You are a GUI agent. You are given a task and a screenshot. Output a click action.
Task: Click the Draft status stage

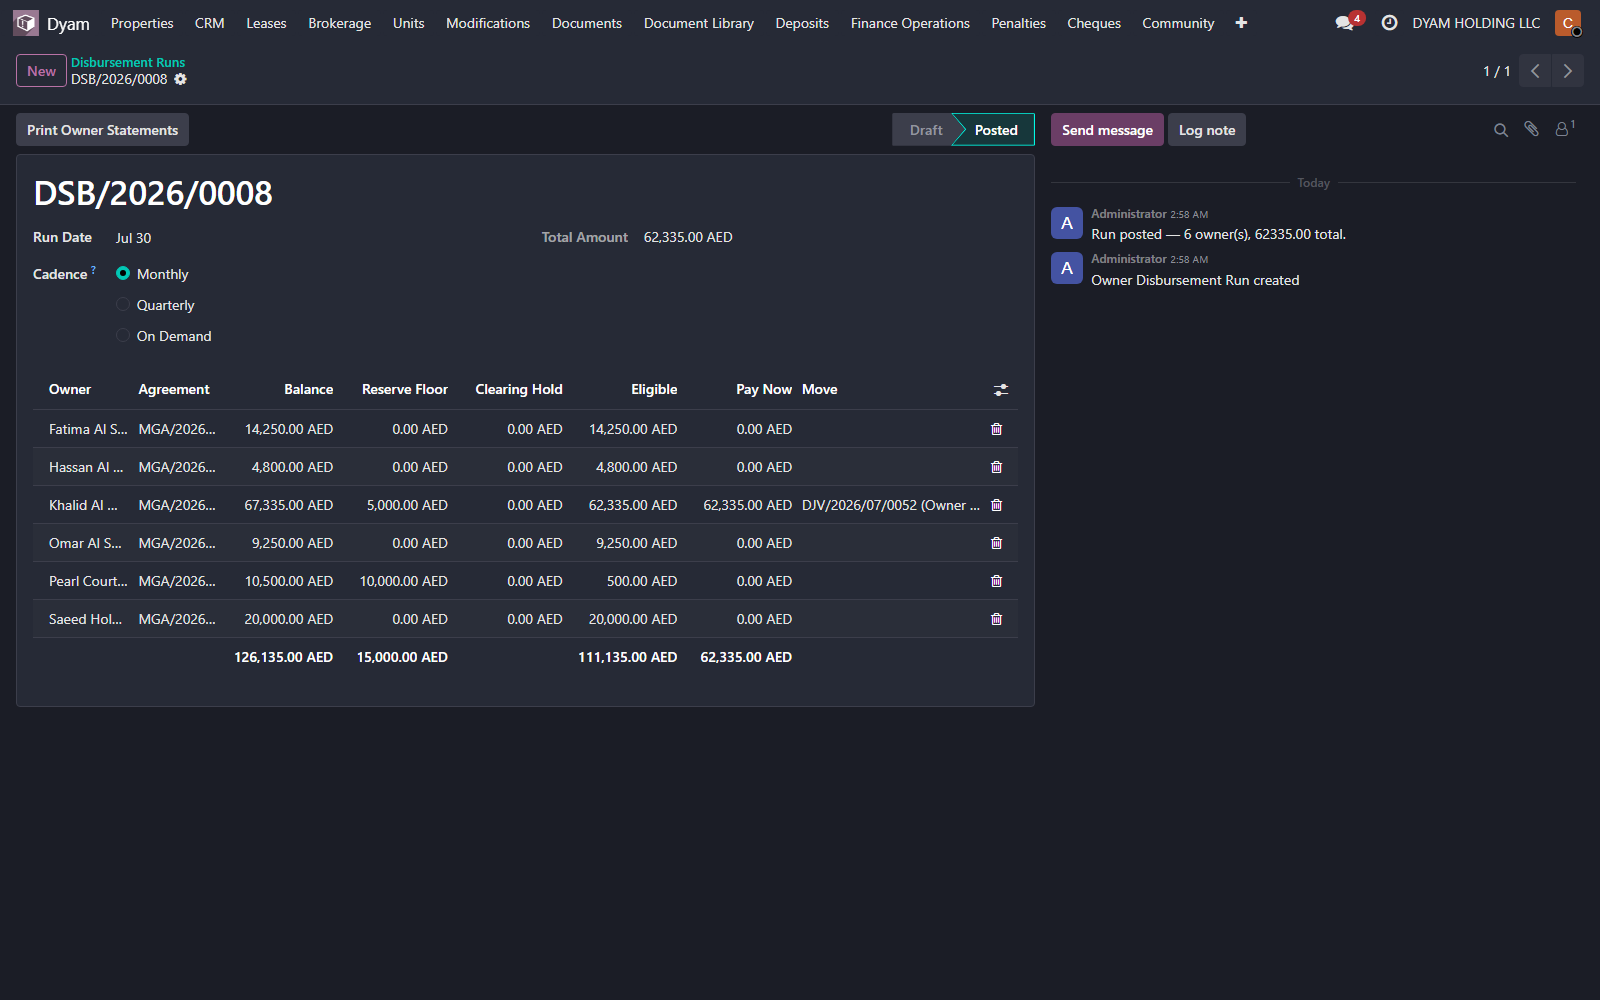(x=925, y=130)
